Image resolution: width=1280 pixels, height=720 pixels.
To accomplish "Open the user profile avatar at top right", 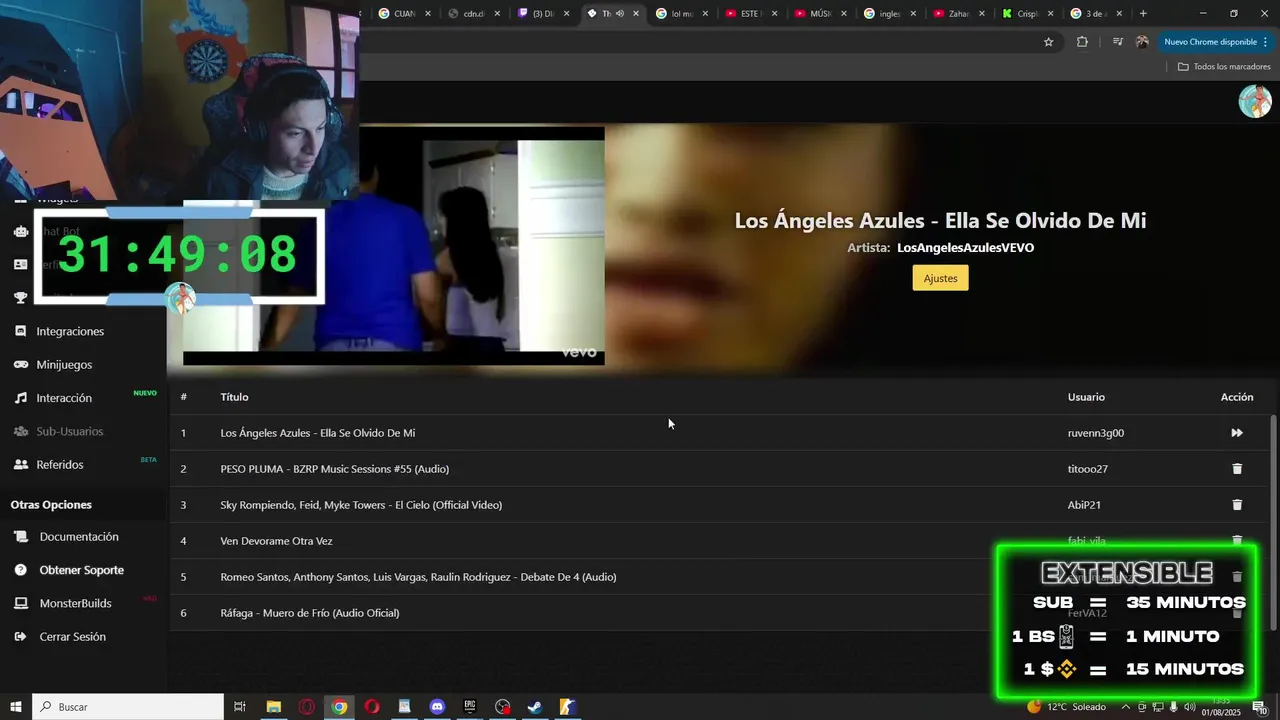I will (1255, 101).
